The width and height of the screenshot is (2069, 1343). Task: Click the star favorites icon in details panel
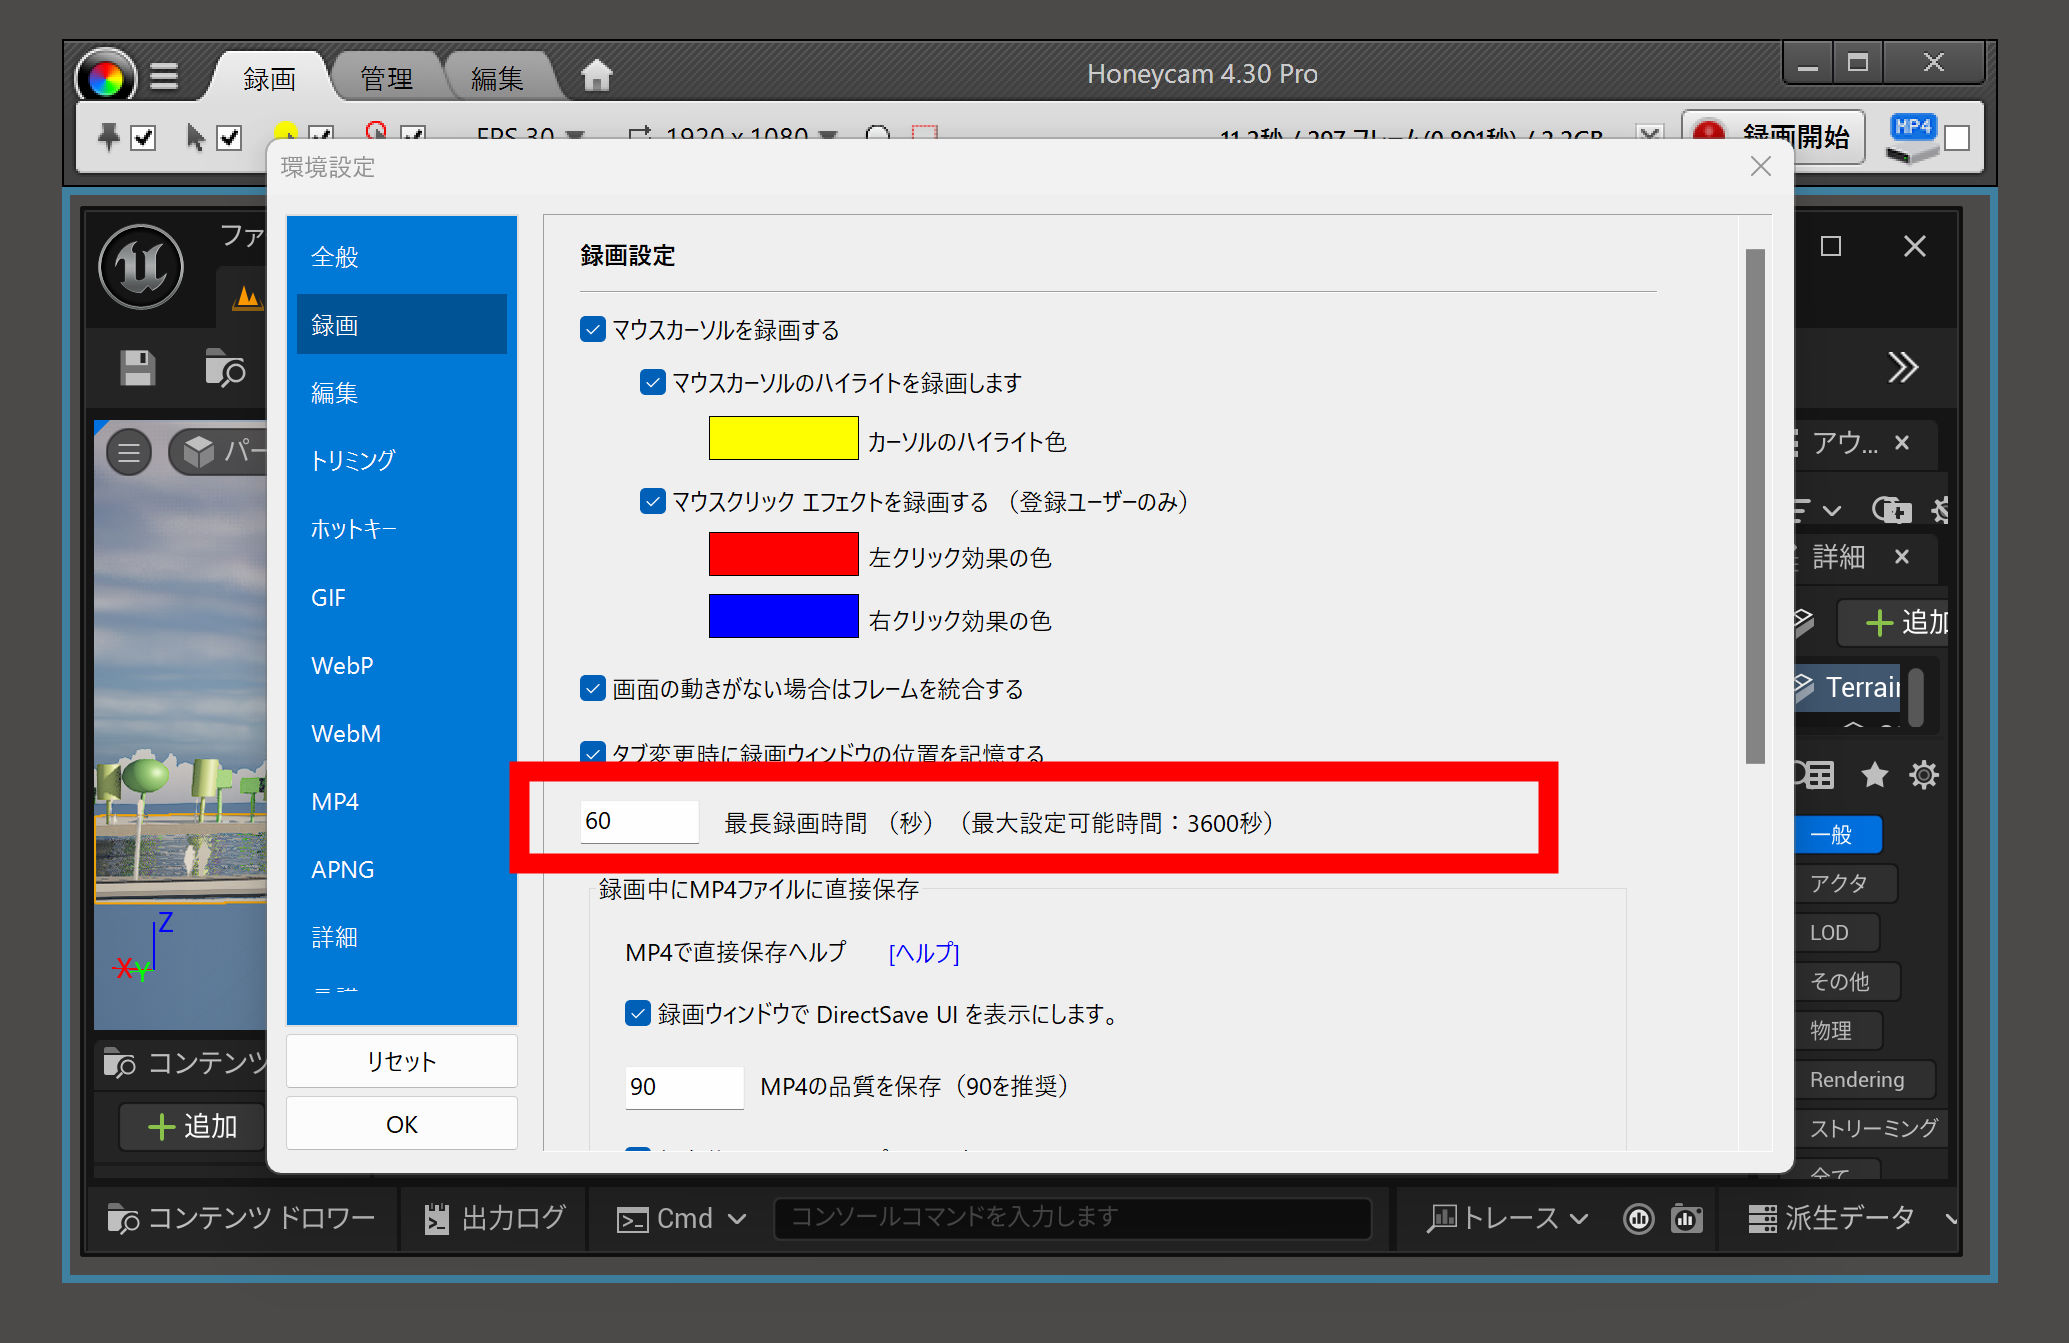[x=1874, y=775]
